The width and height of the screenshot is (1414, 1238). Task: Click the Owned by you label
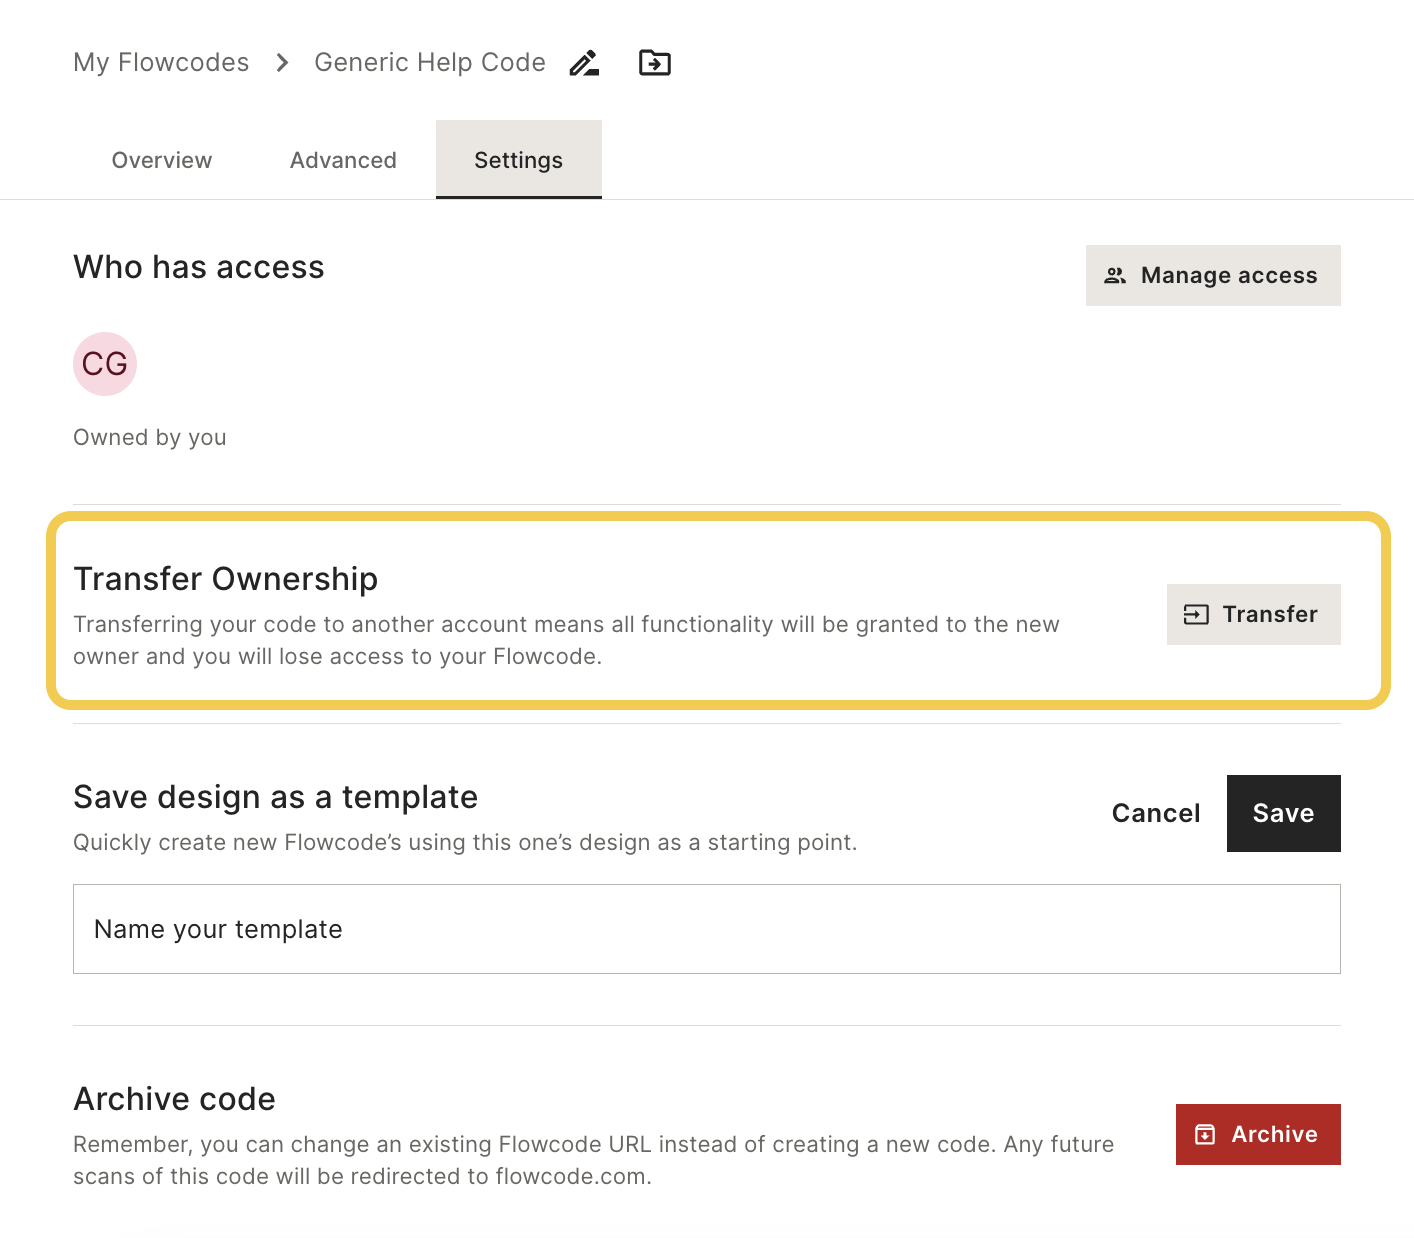click(x=150, y=437)
